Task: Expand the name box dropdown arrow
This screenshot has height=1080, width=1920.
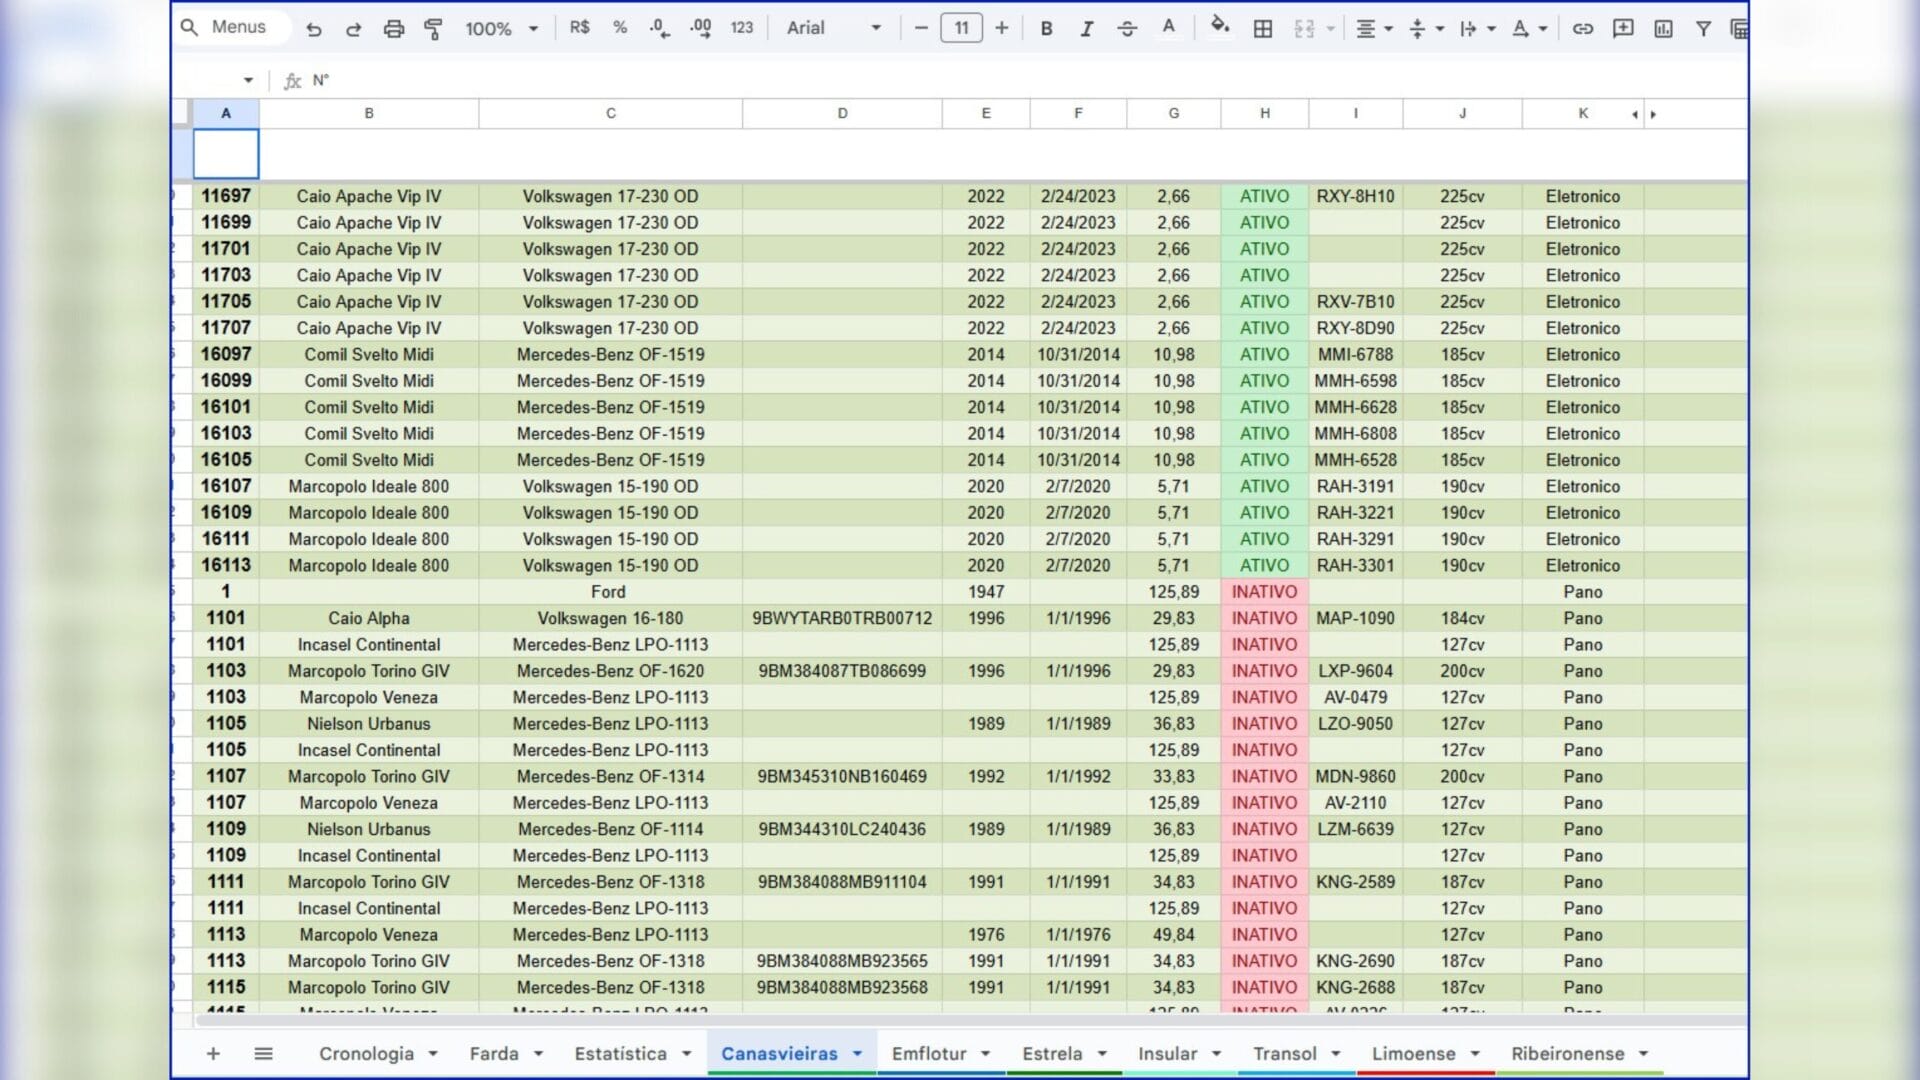Action: click(248, 80)
